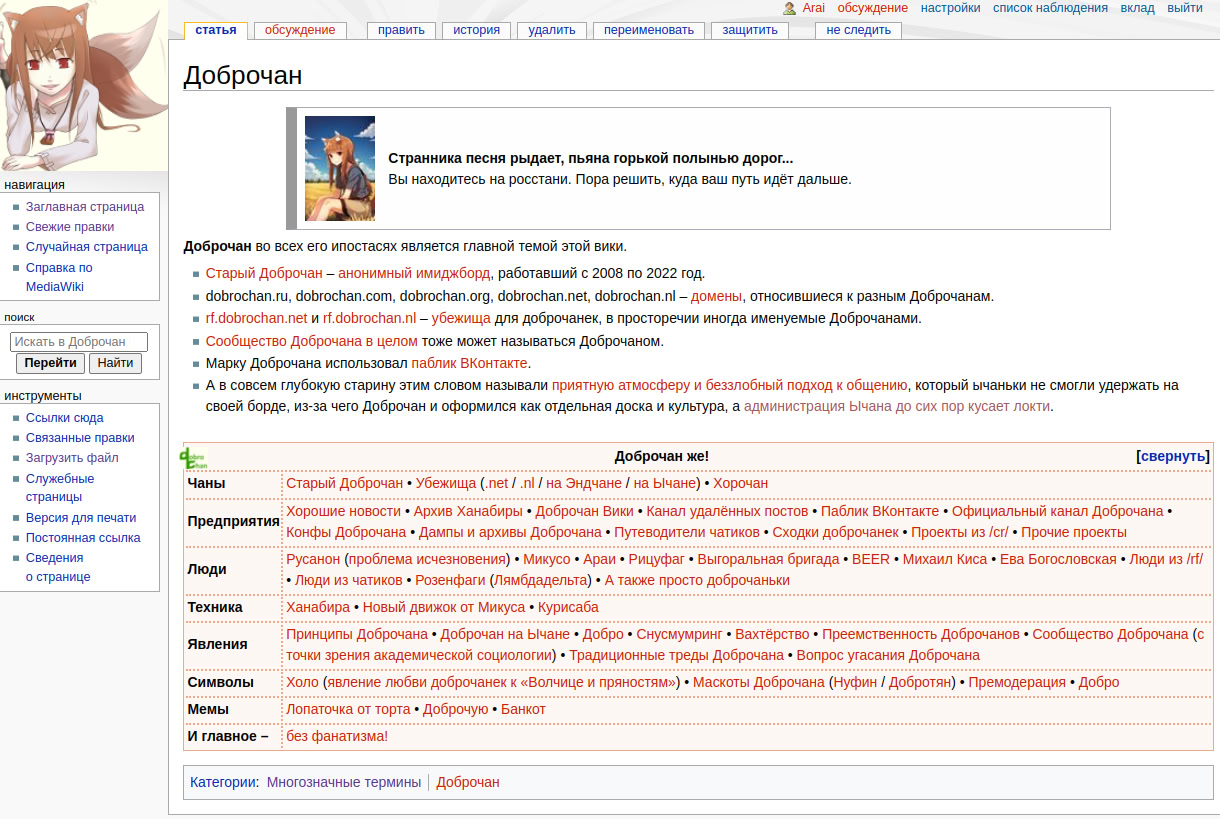The height and width of the screenshot is (819, 1220).
Task: Open Официальный канал Доброчана link
Action: coord(1057,511)
